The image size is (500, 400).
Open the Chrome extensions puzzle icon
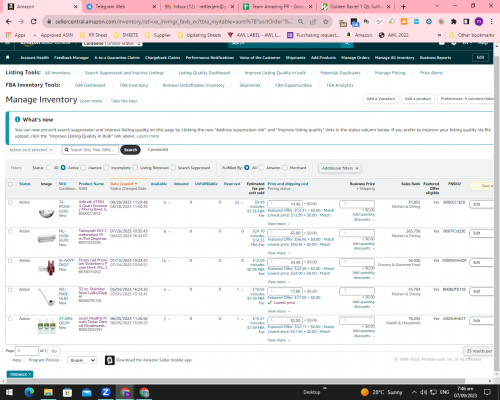click(x=454, y=22)
